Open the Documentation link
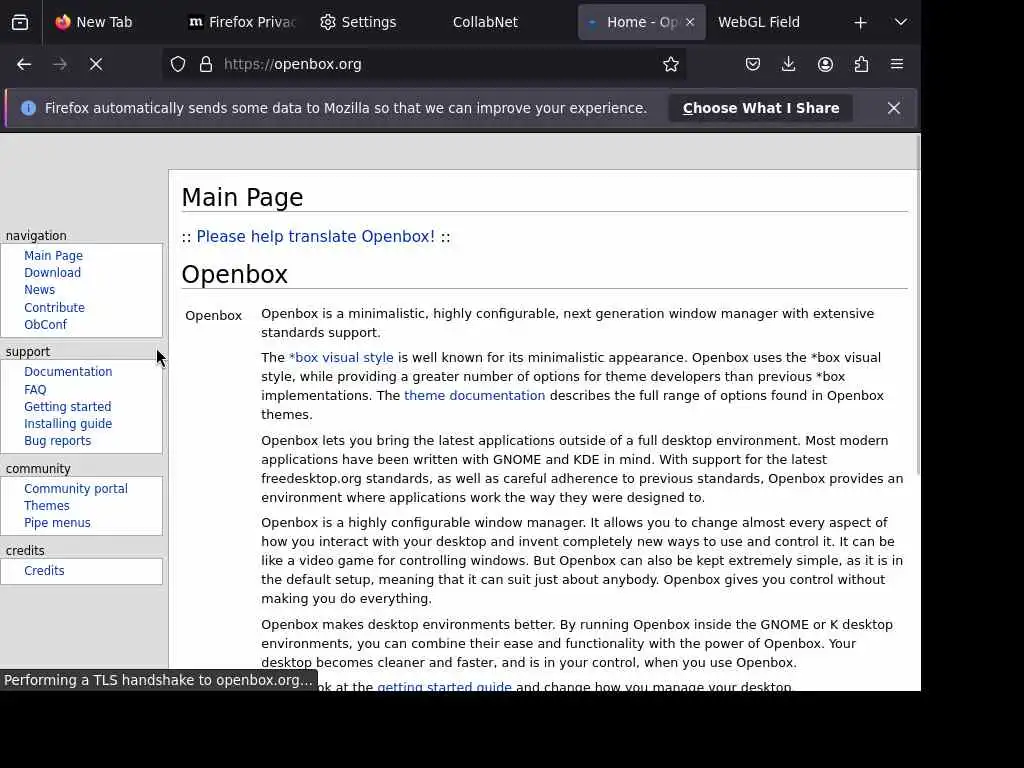 [68, 372]
